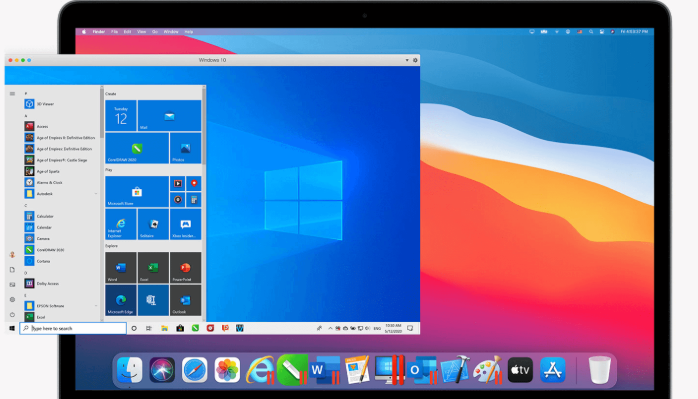This screenshot has width=698, height=399.
Task: Open Parallels window settings gear
Action: point(415,60)
